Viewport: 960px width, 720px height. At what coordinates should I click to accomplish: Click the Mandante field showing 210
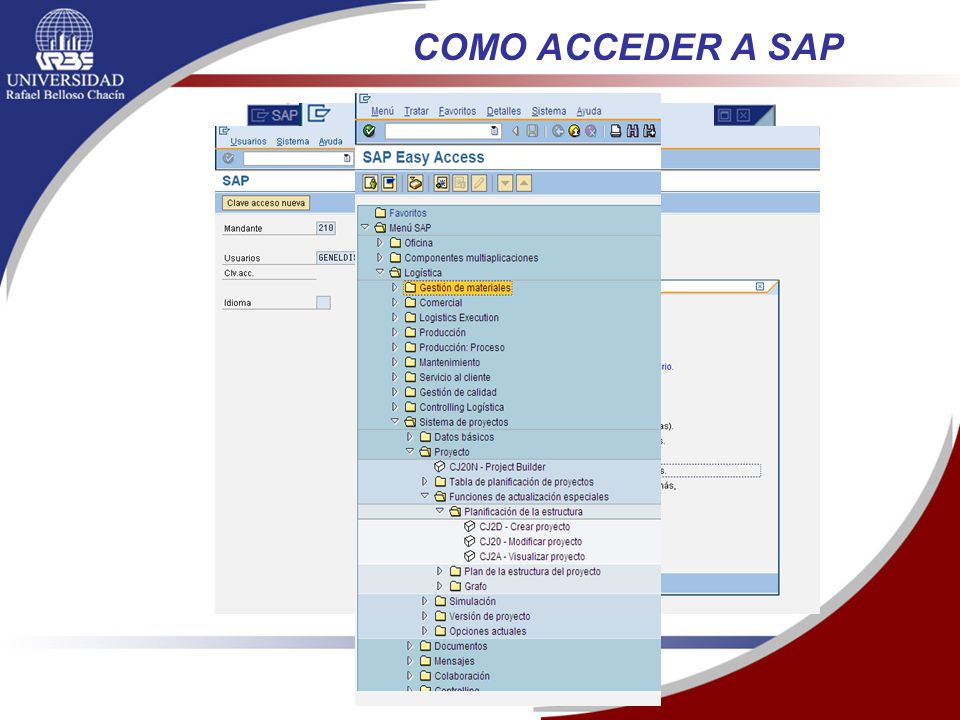click(326, 228)
